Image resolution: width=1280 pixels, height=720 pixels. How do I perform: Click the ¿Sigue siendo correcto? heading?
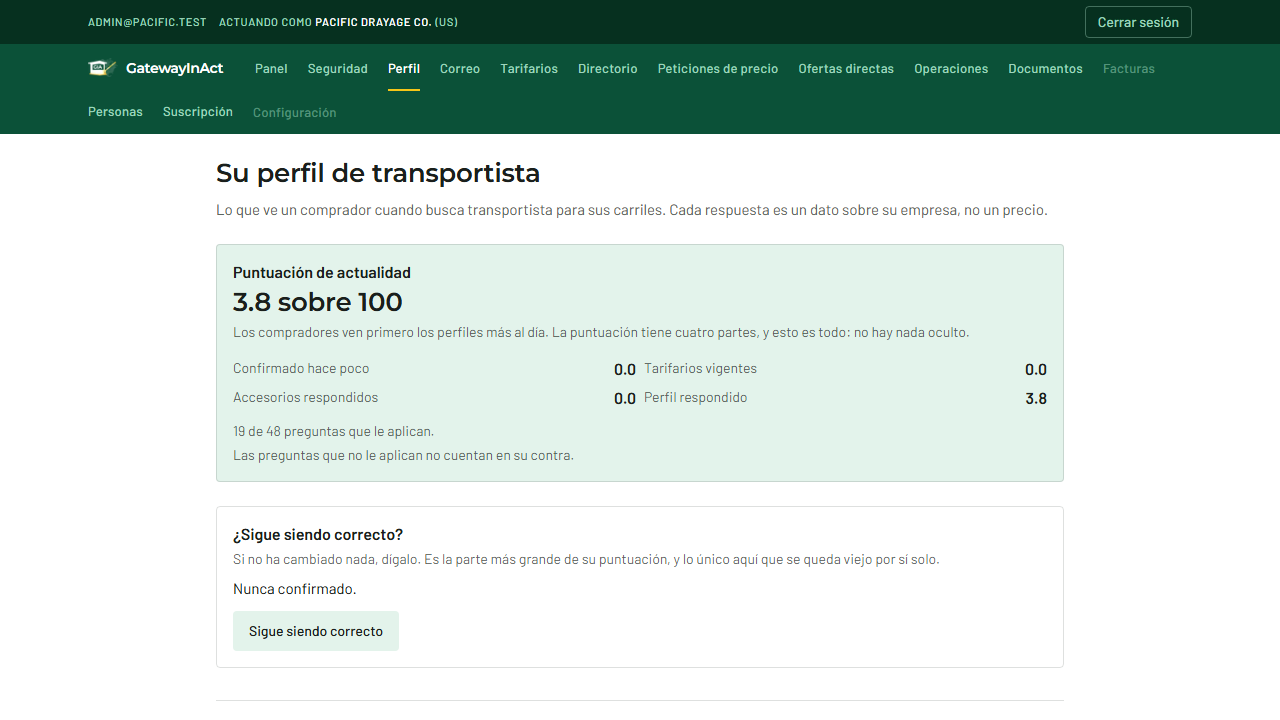click(318, 535)
